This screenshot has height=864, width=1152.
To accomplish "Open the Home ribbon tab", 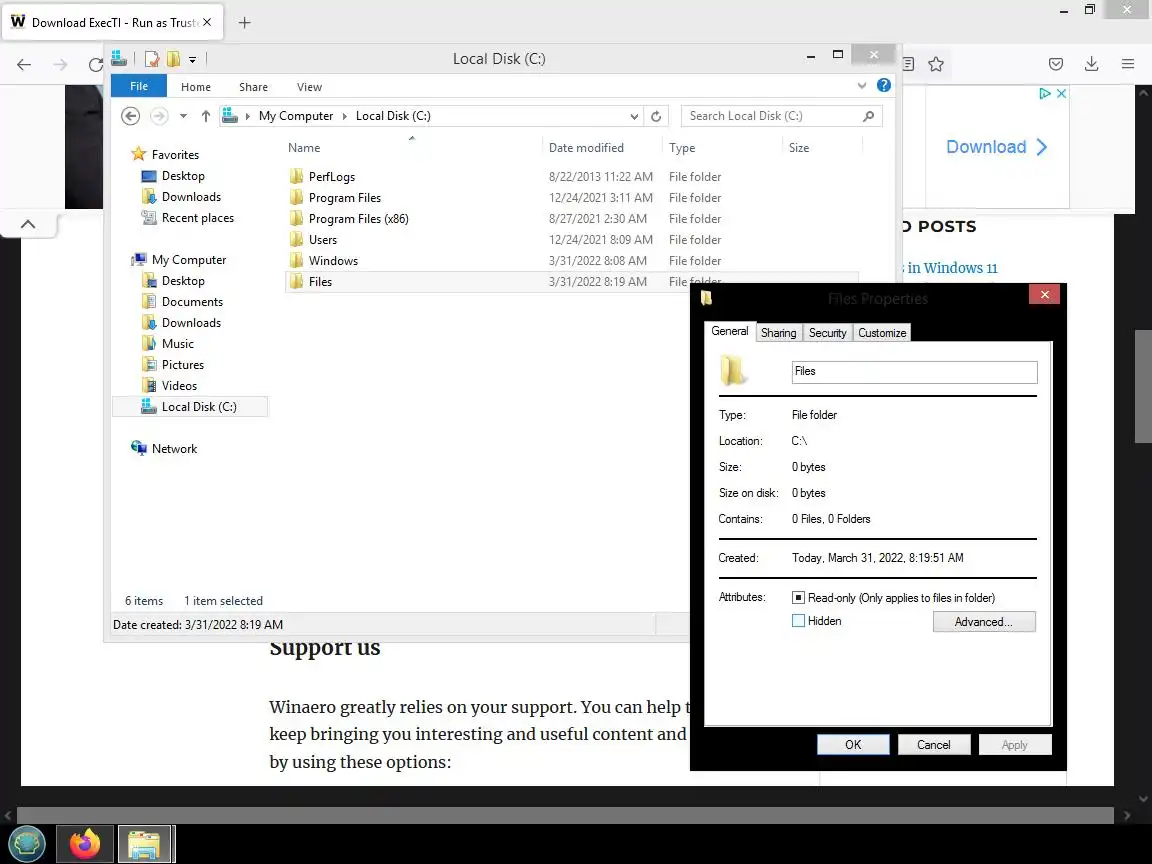I will (x=196, y=87).
